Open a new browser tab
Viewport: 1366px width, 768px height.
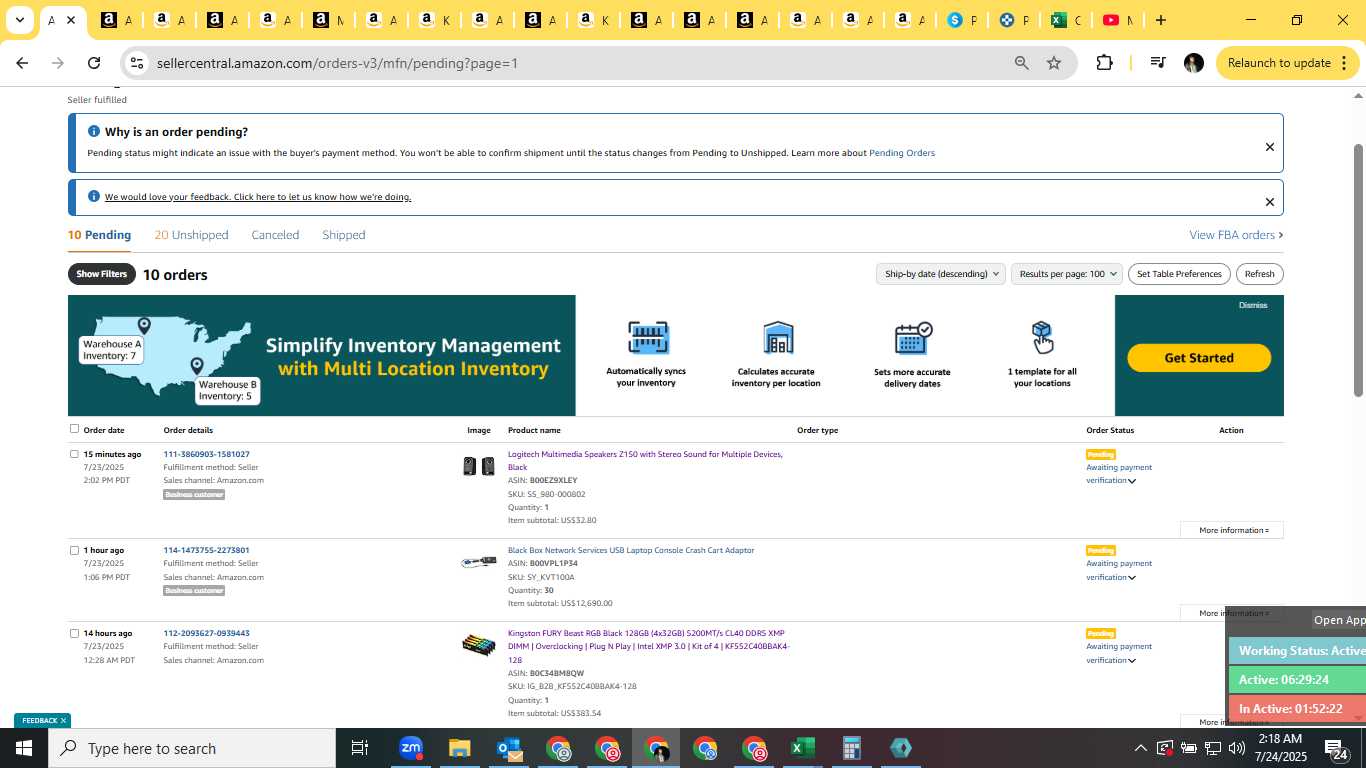tap(1160, 20)
